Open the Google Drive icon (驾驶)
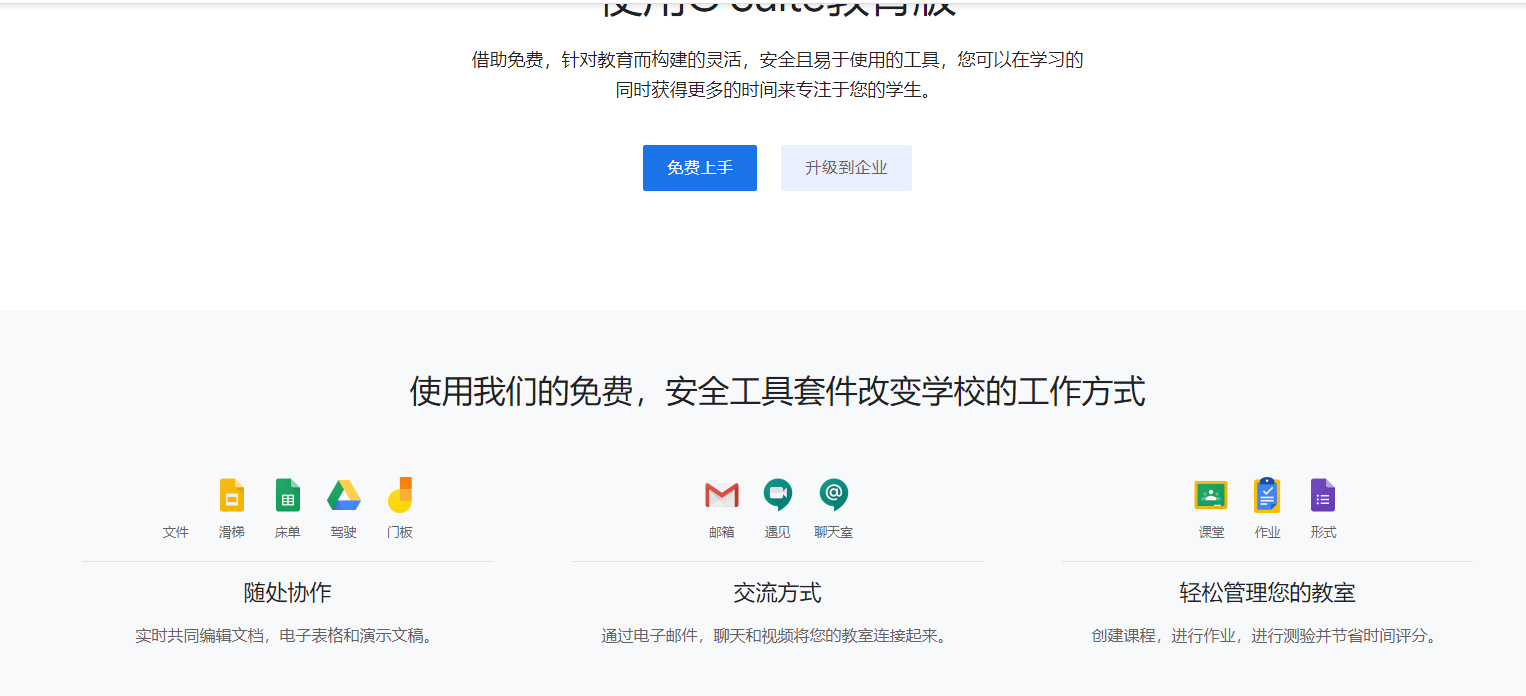 pos(344,495)
